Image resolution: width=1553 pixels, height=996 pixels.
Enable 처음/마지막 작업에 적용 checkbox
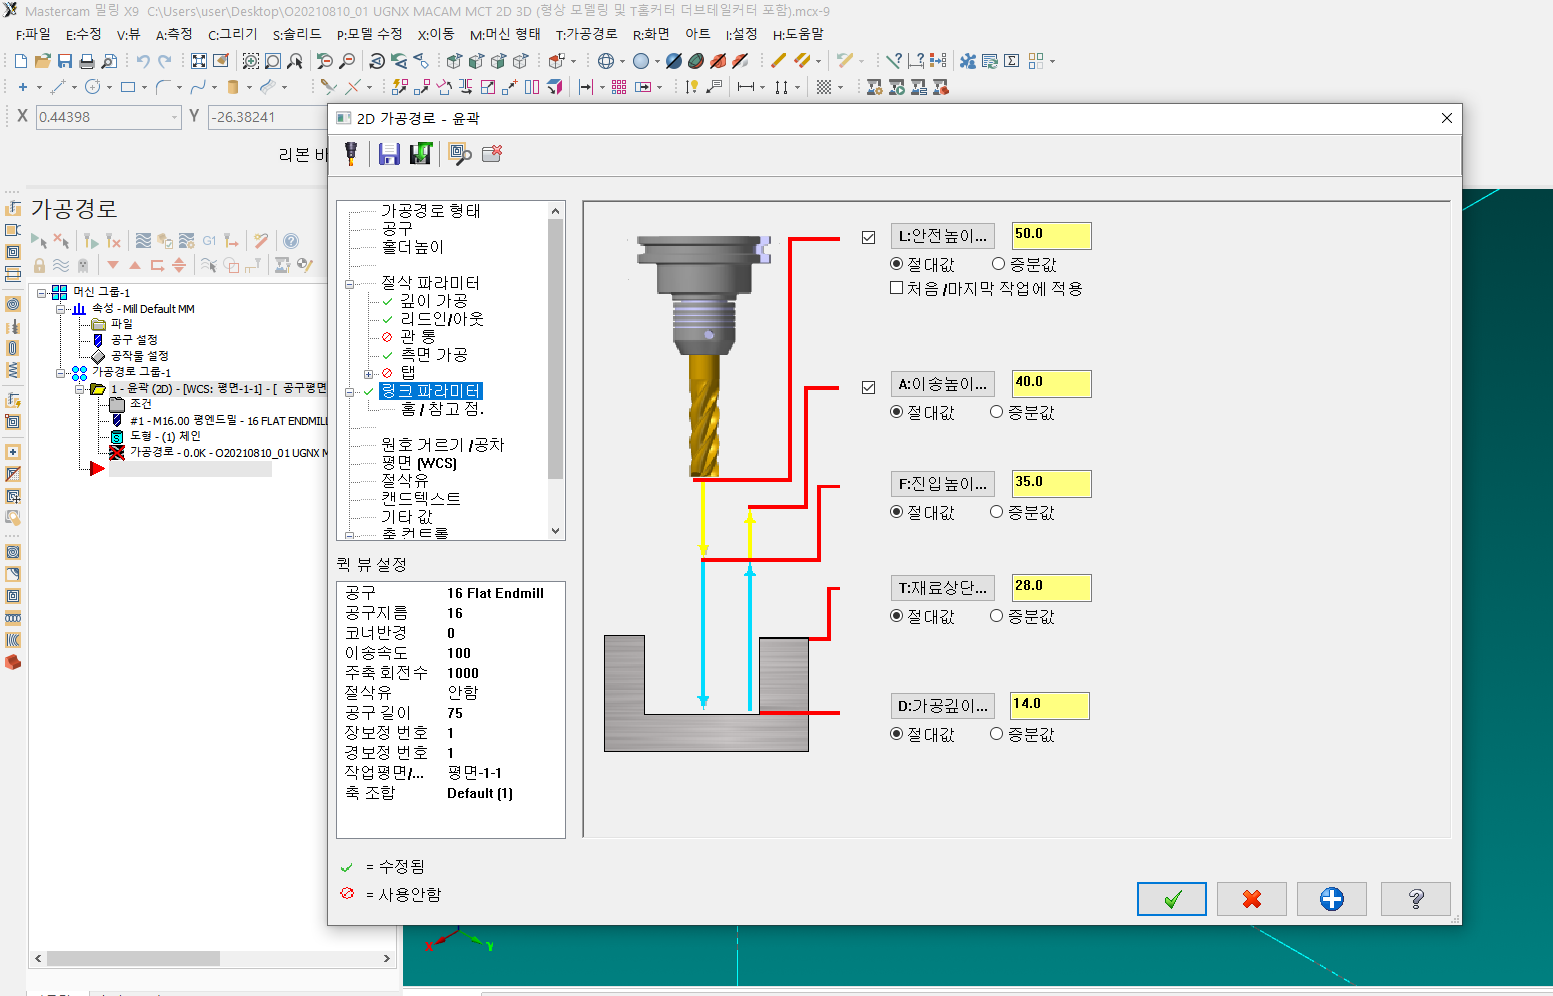(x=897, y=288)
